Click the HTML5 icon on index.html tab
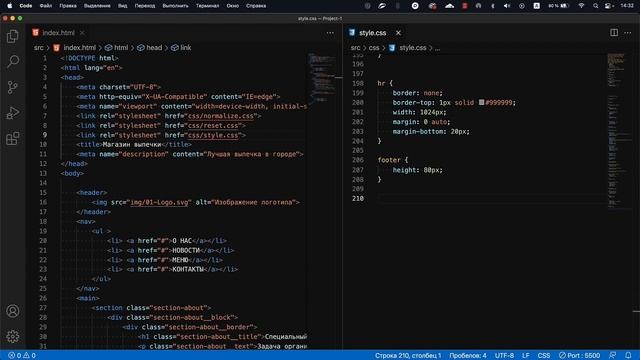640x360 pixels. 36,33
